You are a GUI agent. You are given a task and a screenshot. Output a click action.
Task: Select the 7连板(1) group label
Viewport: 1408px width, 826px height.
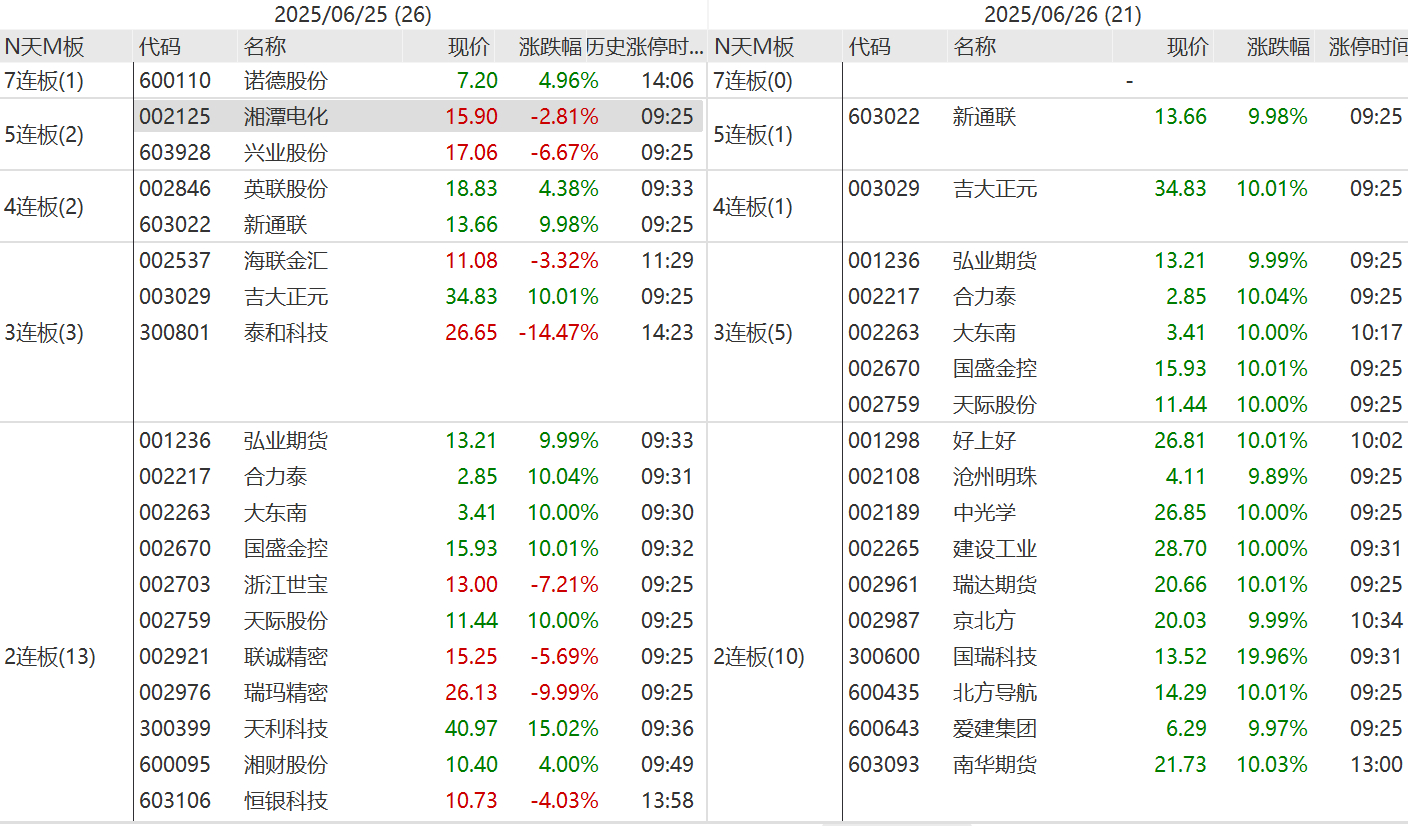(x=45, y=81)
